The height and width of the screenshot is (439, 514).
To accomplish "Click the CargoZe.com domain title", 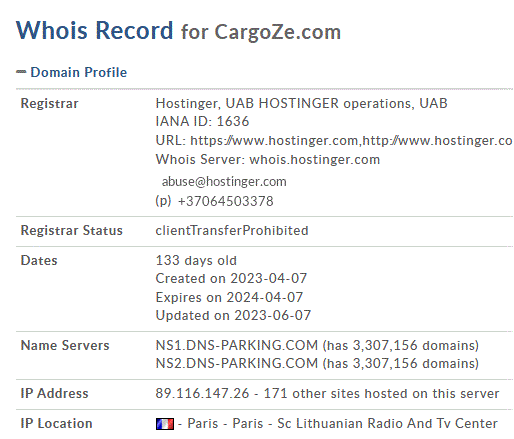I will [278, 33].
